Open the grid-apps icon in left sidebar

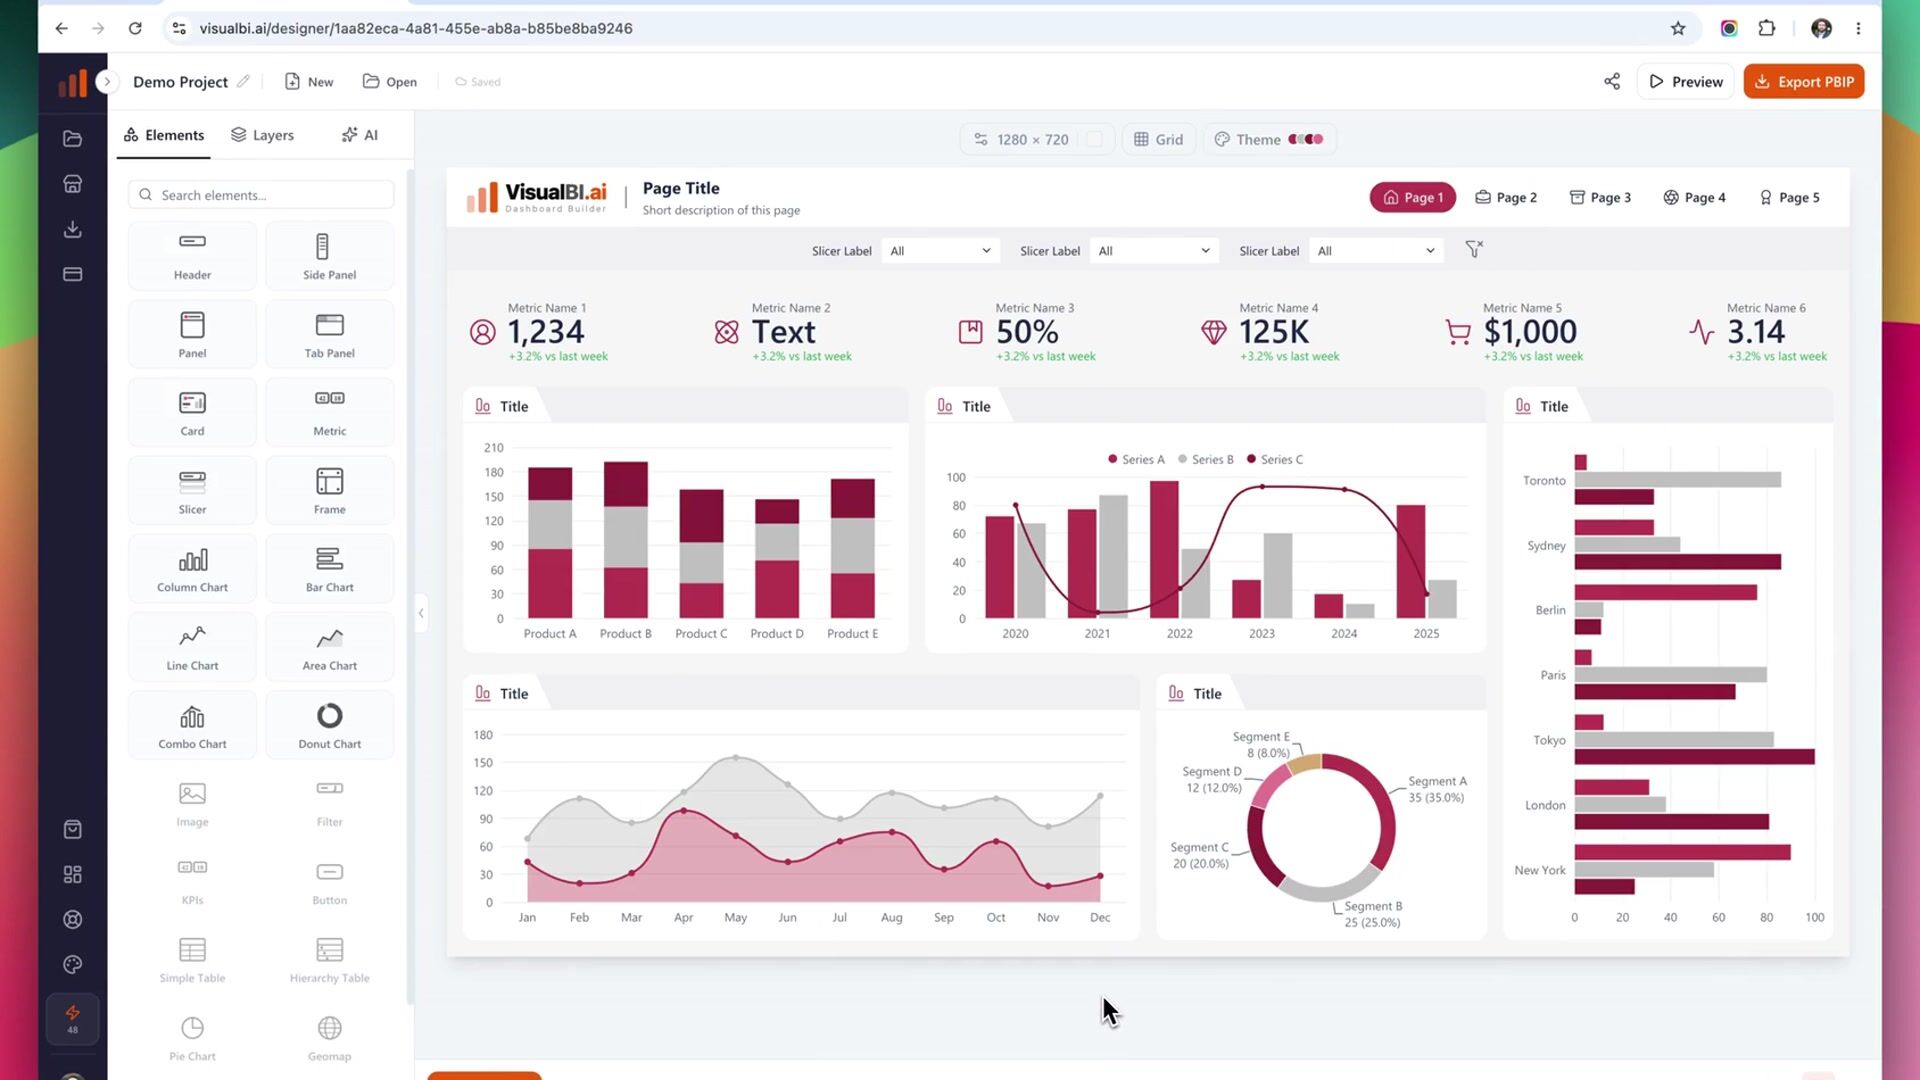coord(72,875)
